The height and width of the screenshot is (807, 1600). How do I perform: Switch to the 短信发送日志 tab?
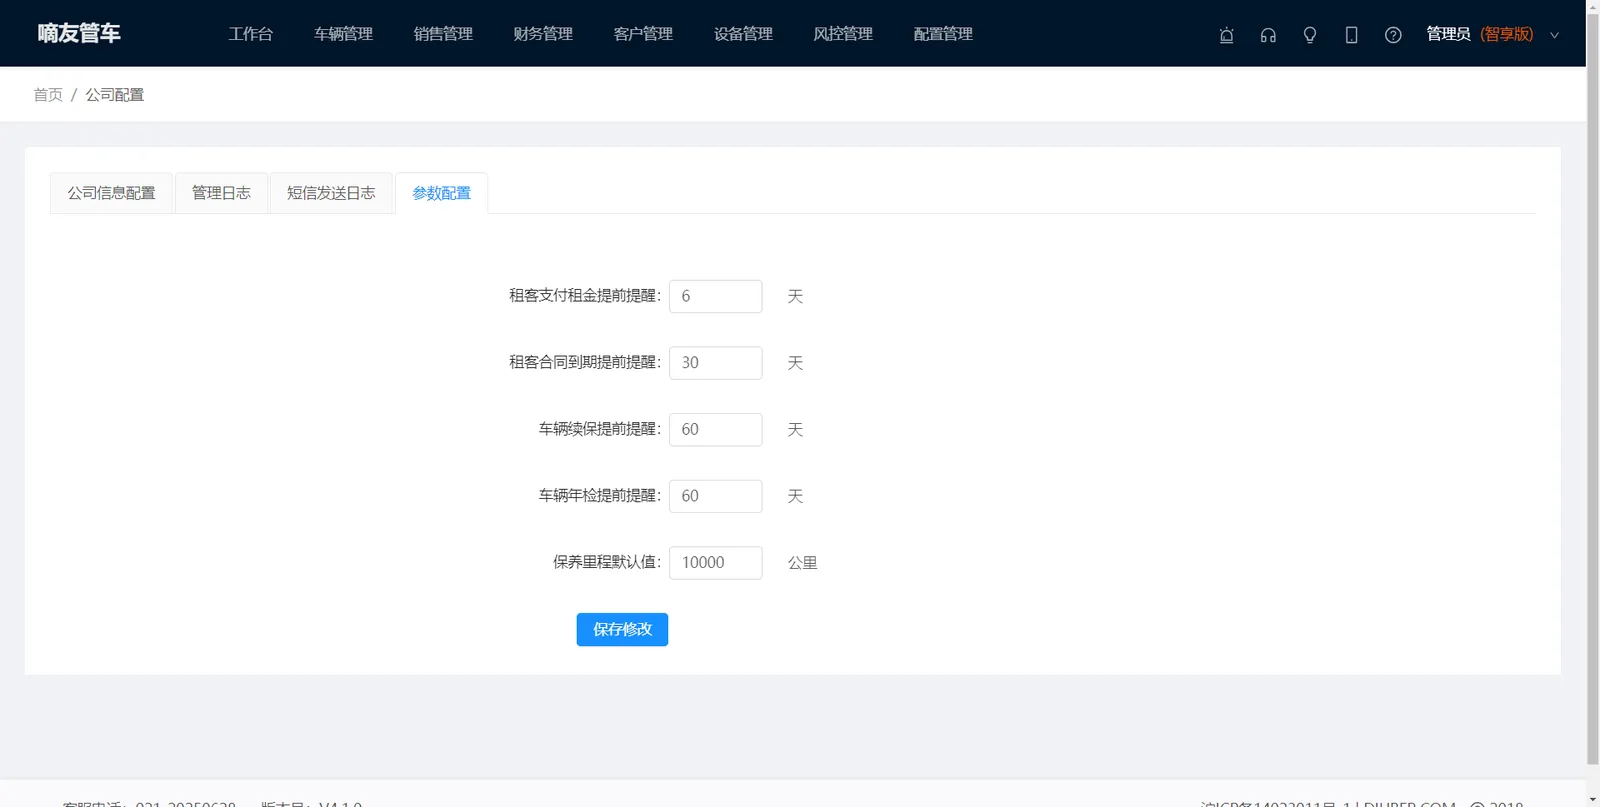click(331, 193)
